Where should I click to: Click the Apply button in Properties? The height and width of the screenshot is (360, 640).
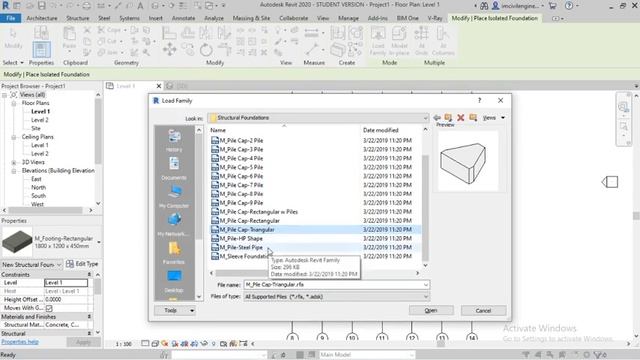[83, 342]
